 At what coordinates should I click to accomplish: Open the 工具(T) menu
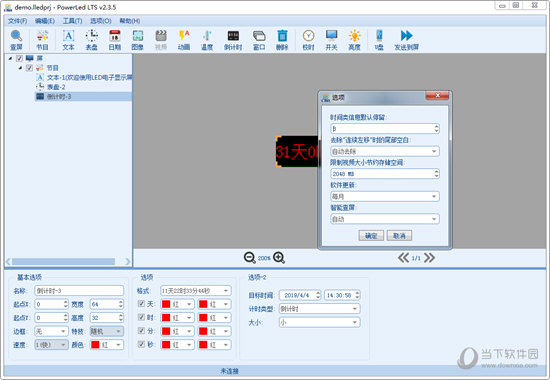coord(72,21)
